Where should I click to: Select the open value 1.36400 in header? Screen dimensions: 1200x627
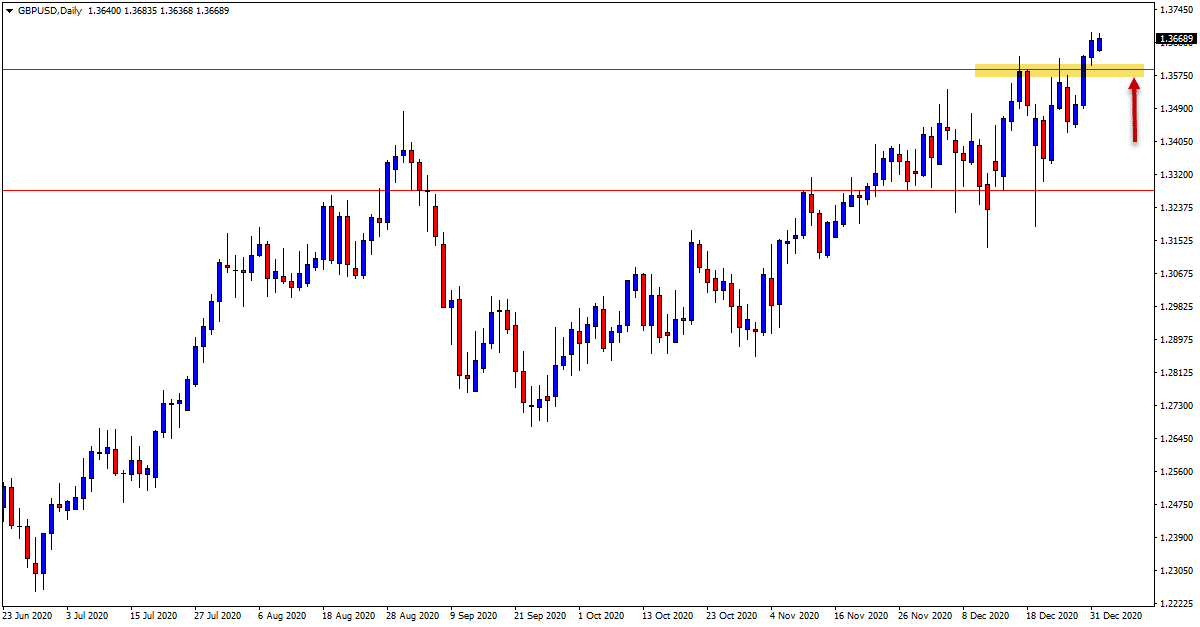pos(105,9)
